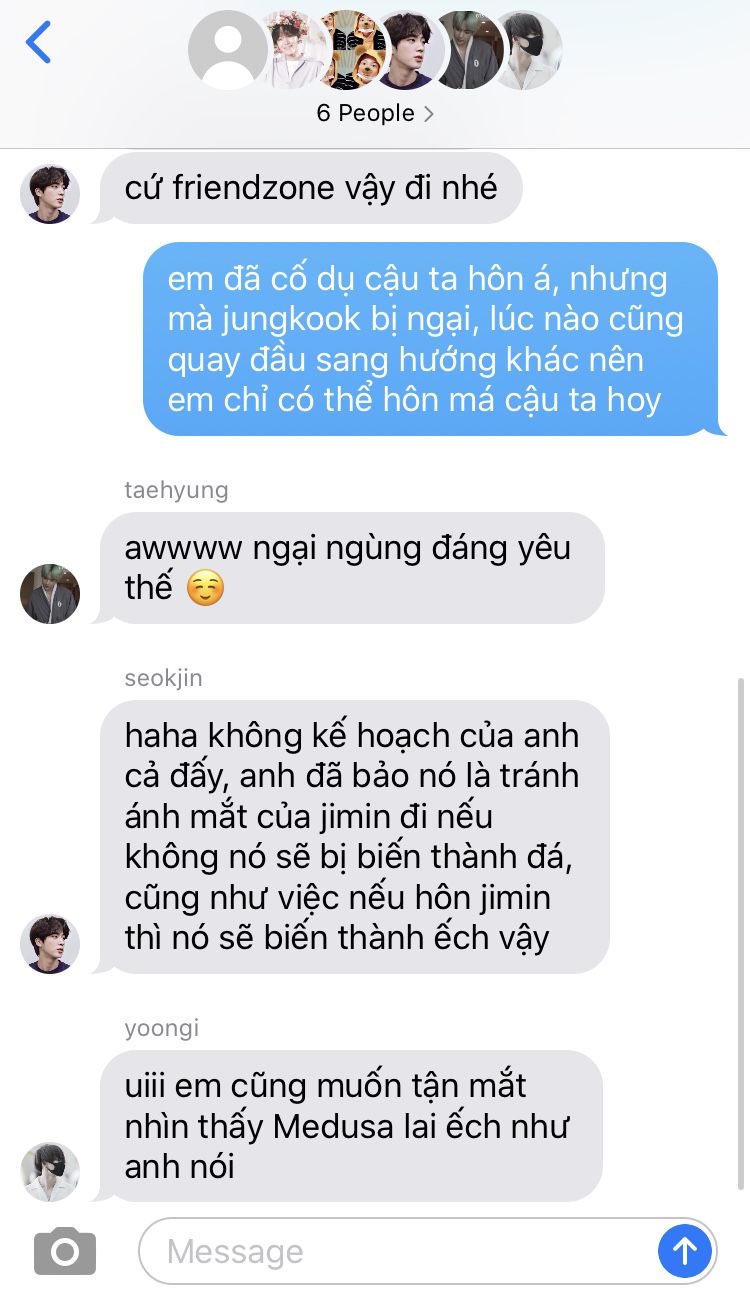Image resolution: width=750 pixels, height=1296 pixels.
Task: Tap the blue send arrow button
Action: 685,1250
